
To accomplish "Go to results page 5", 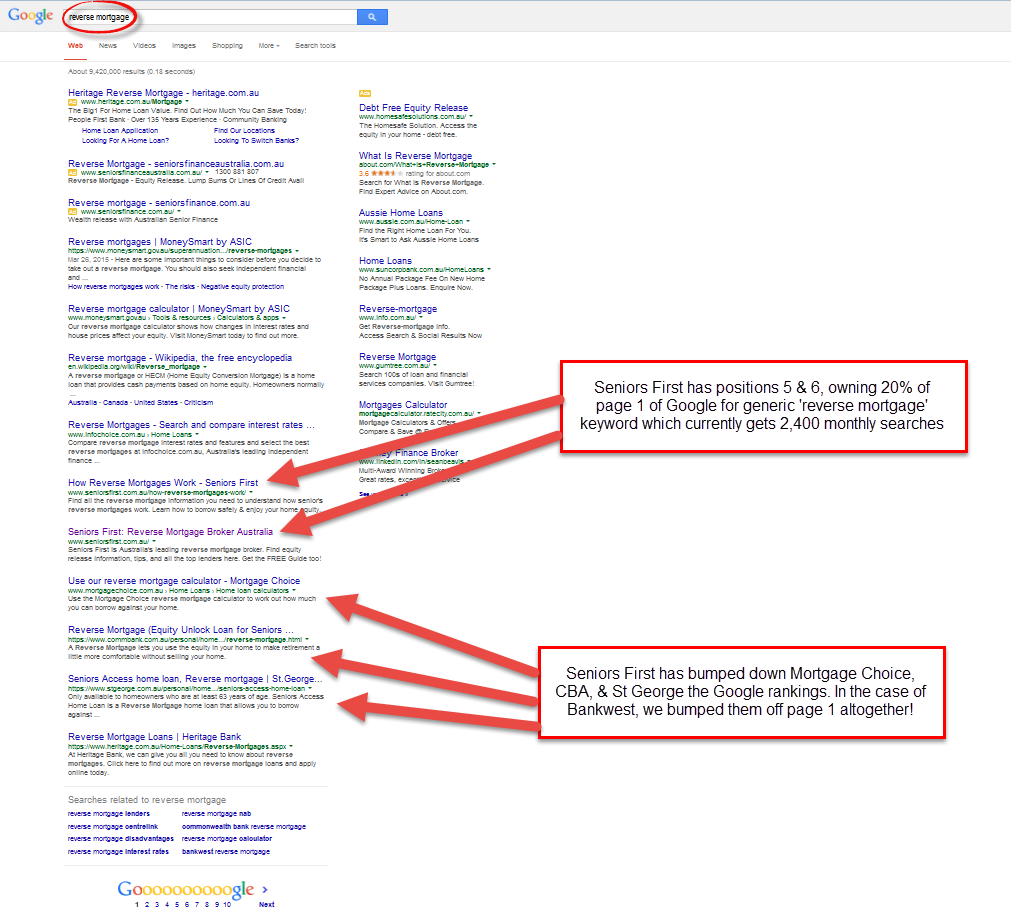I will point(177,905).
